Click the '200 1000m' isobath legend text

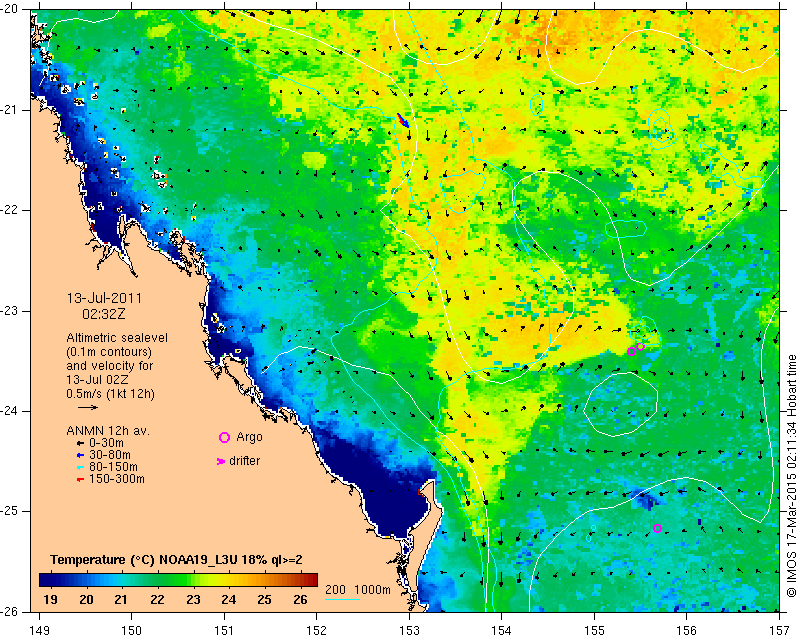(x=358, y=590)
